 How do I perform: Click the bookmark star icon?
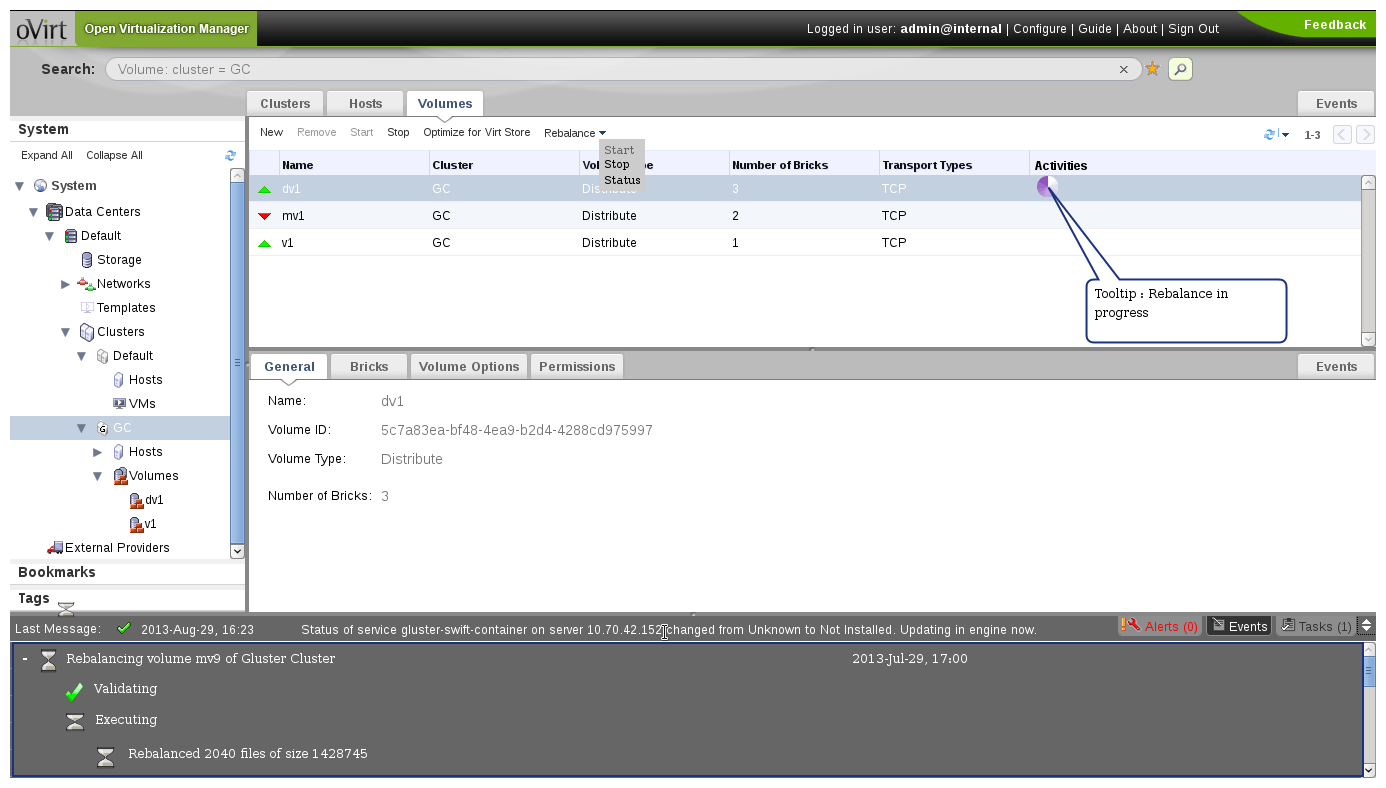point(1152,69)
